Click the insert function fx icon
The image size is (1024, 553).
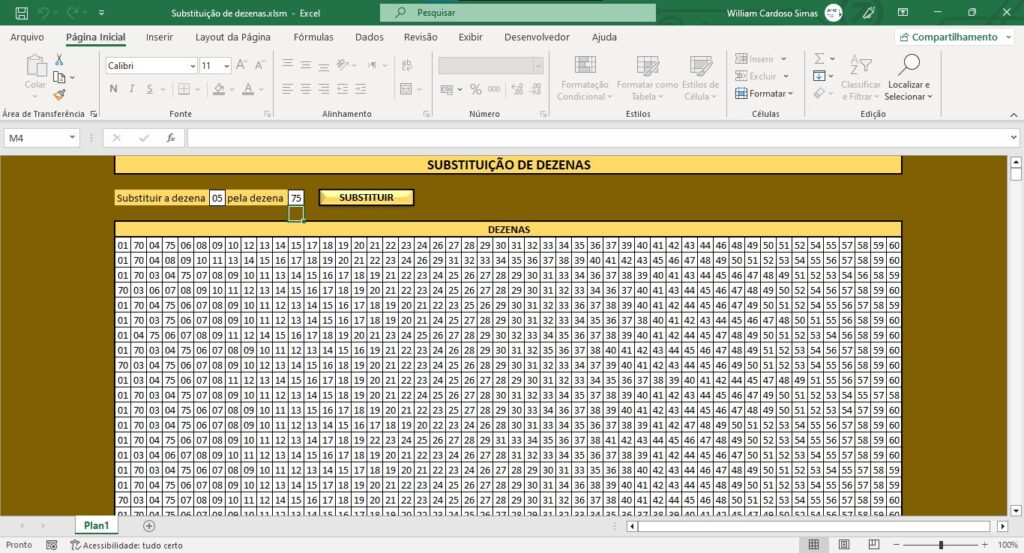[x=170, y=138]
